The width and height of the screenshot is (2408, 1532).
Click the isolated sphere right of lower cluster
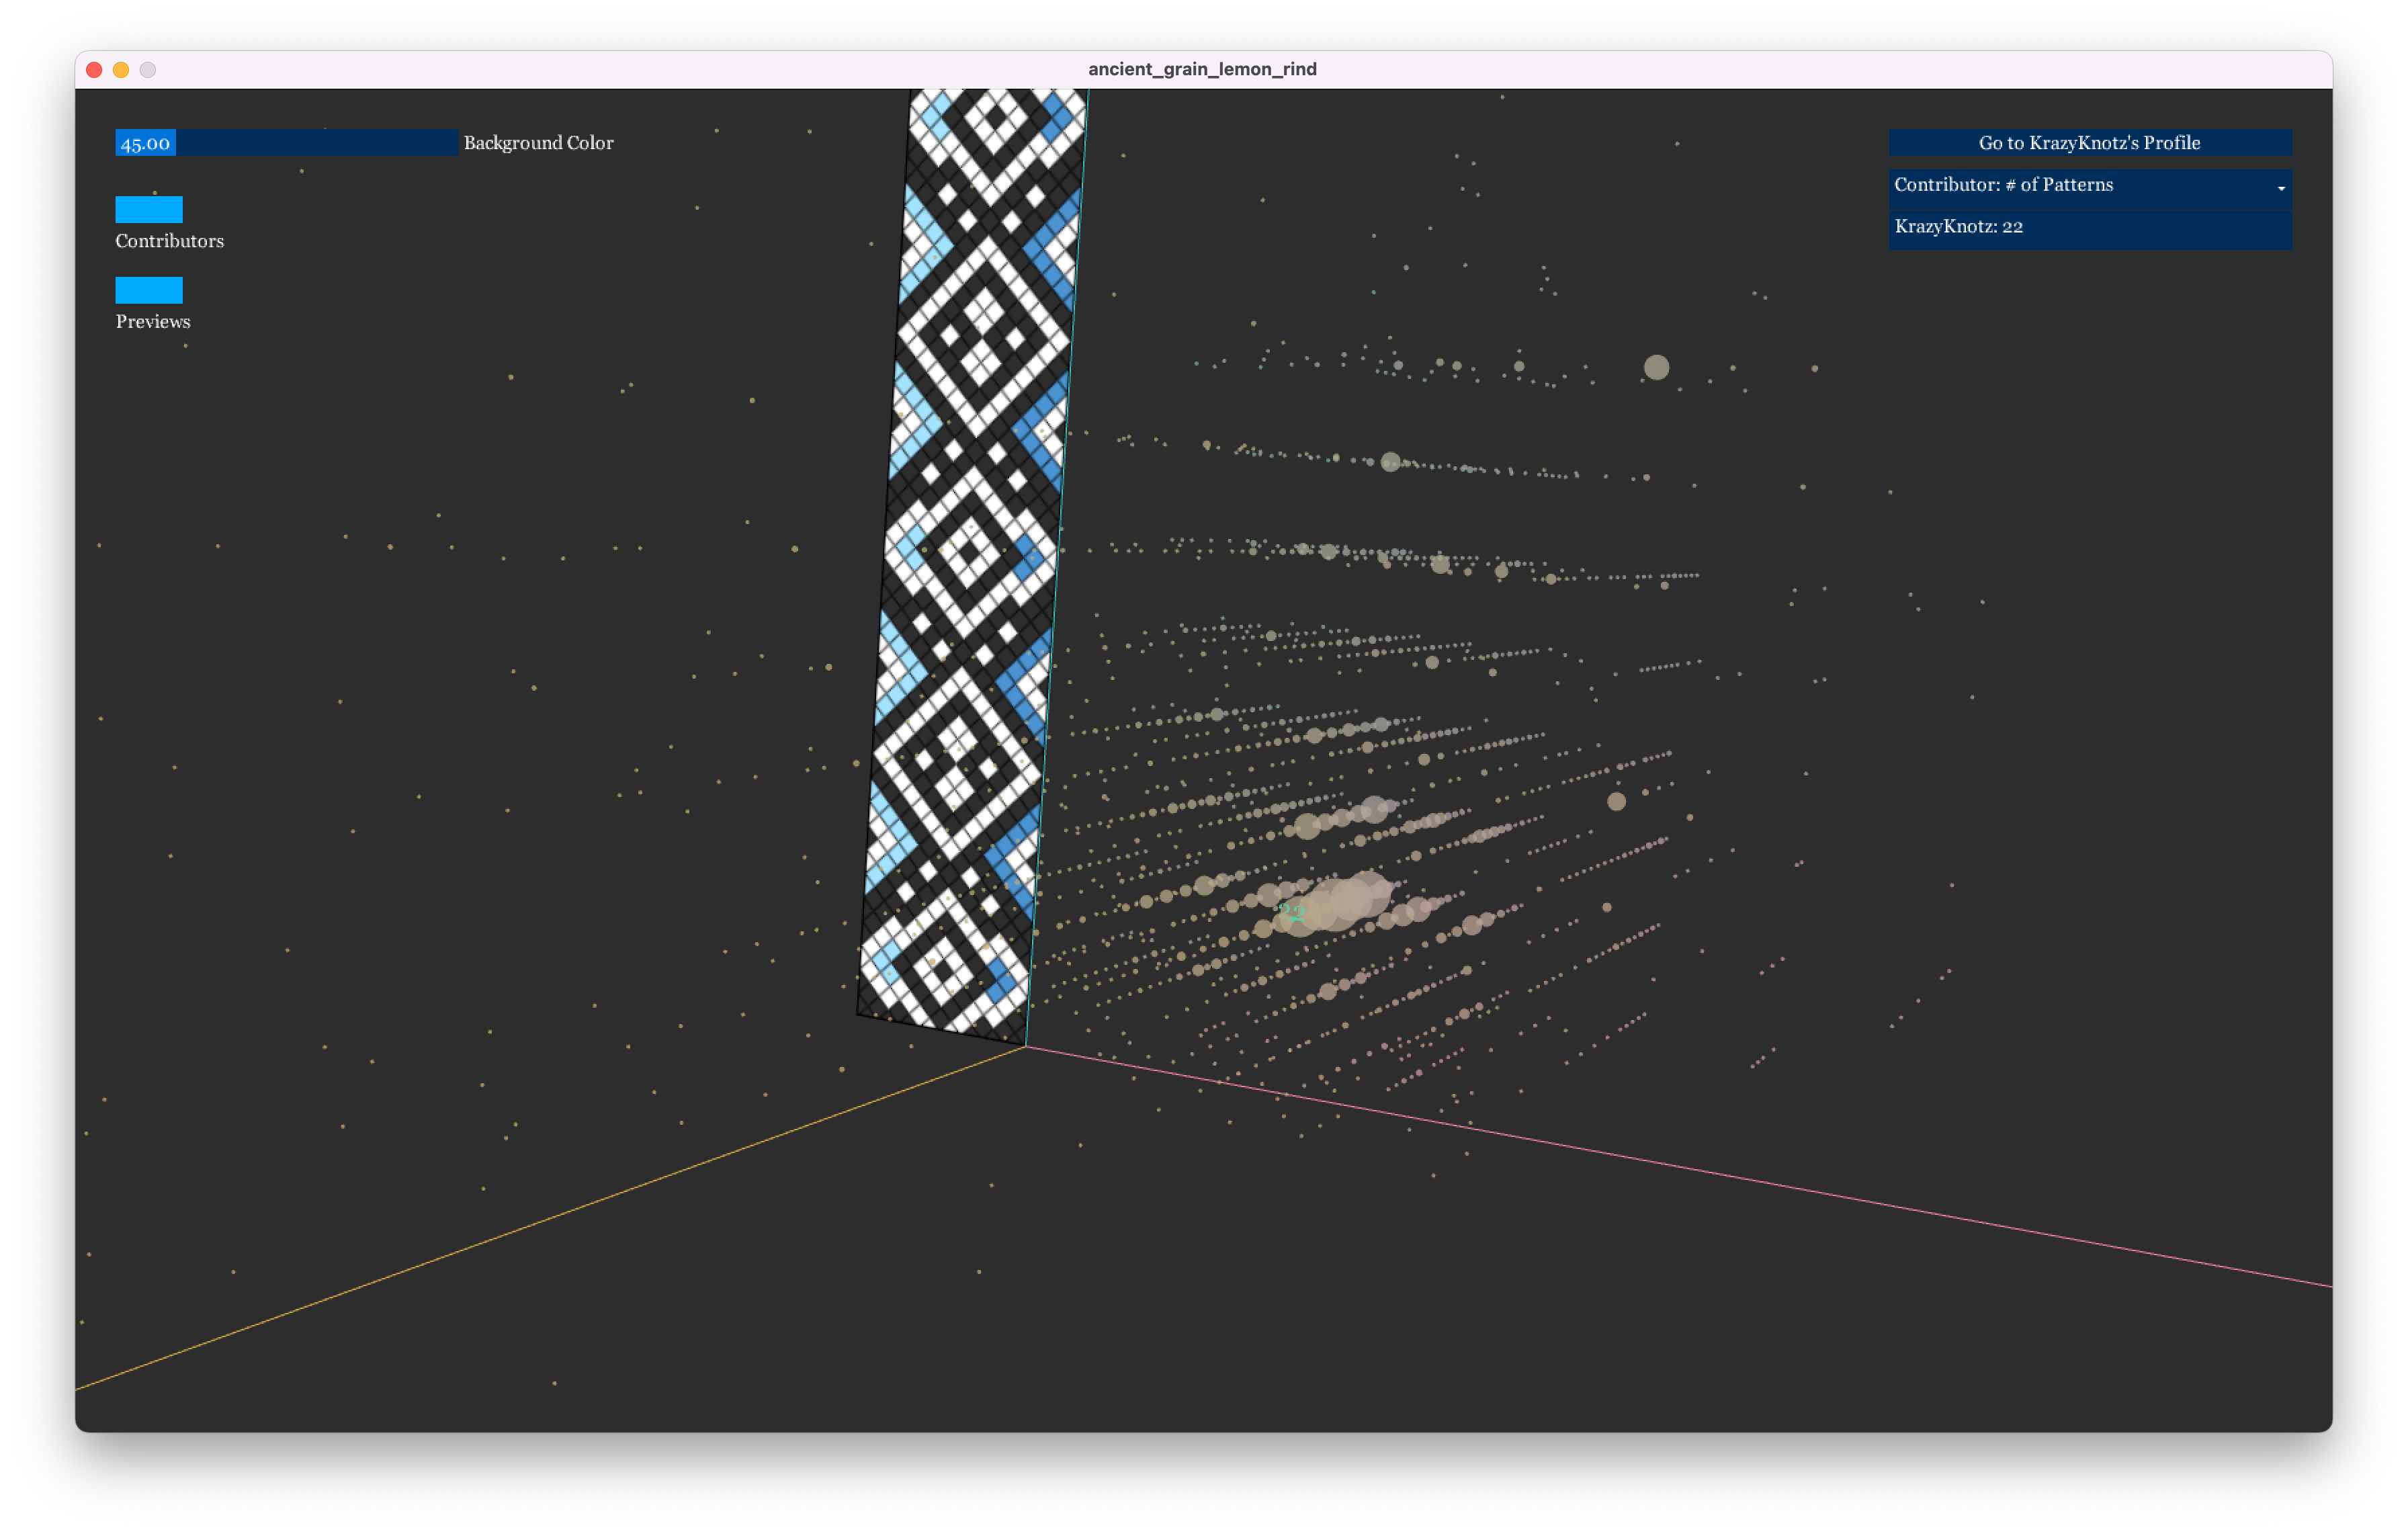(x=1616, y=801)
